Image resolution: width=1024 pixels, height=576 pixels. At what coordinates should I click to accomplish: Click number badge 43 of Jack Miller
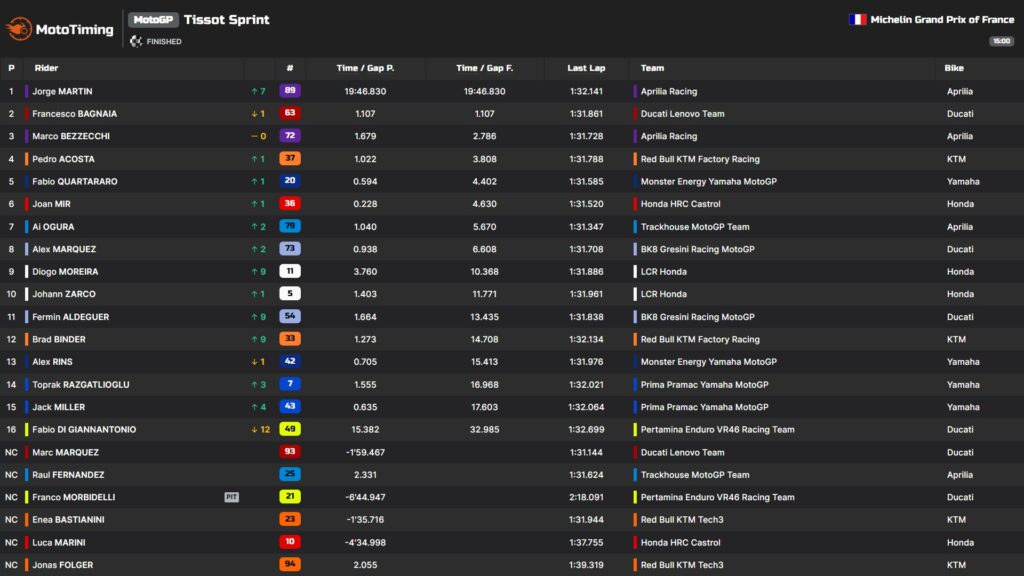point(290,406)
